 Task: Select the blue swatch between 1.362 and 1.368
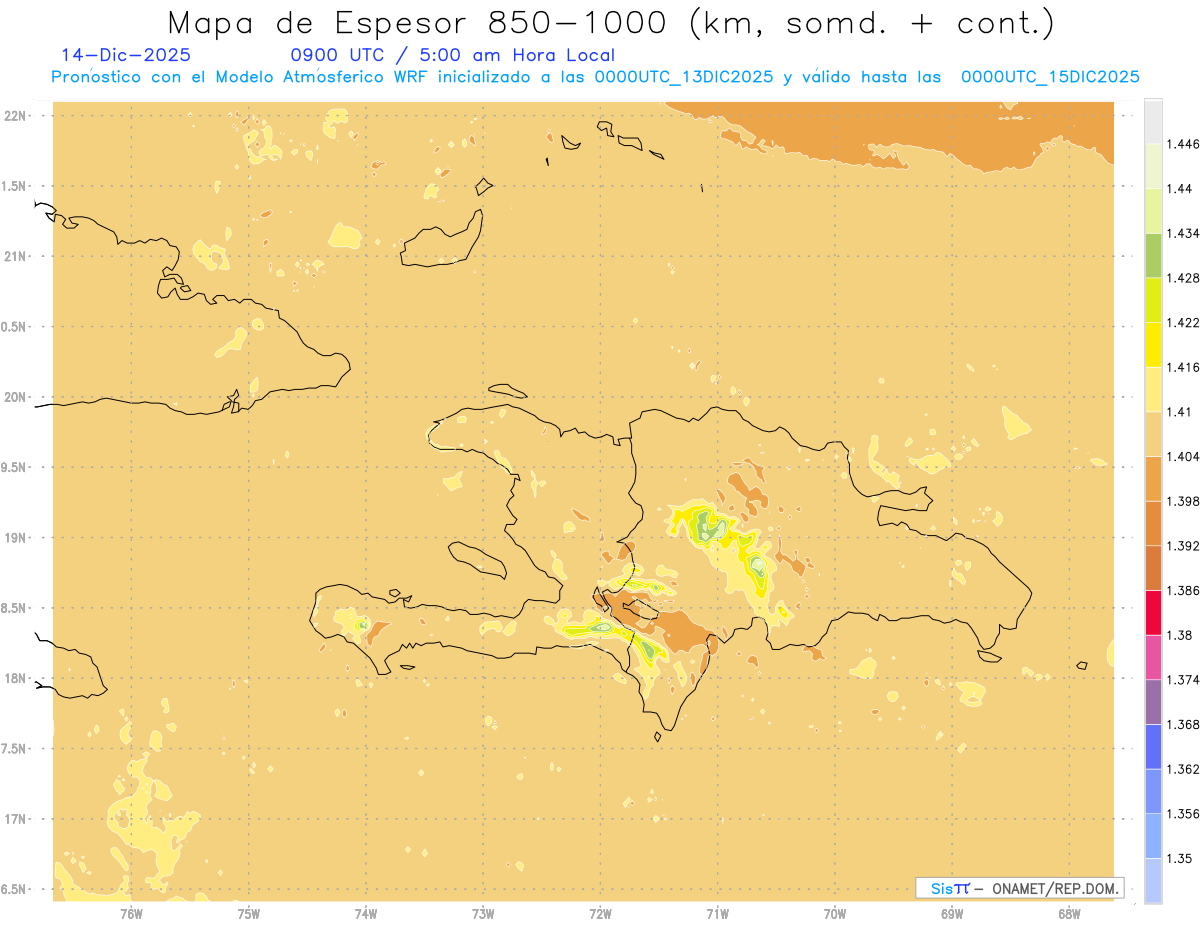pyautogui.click(x=1153, y=746)
